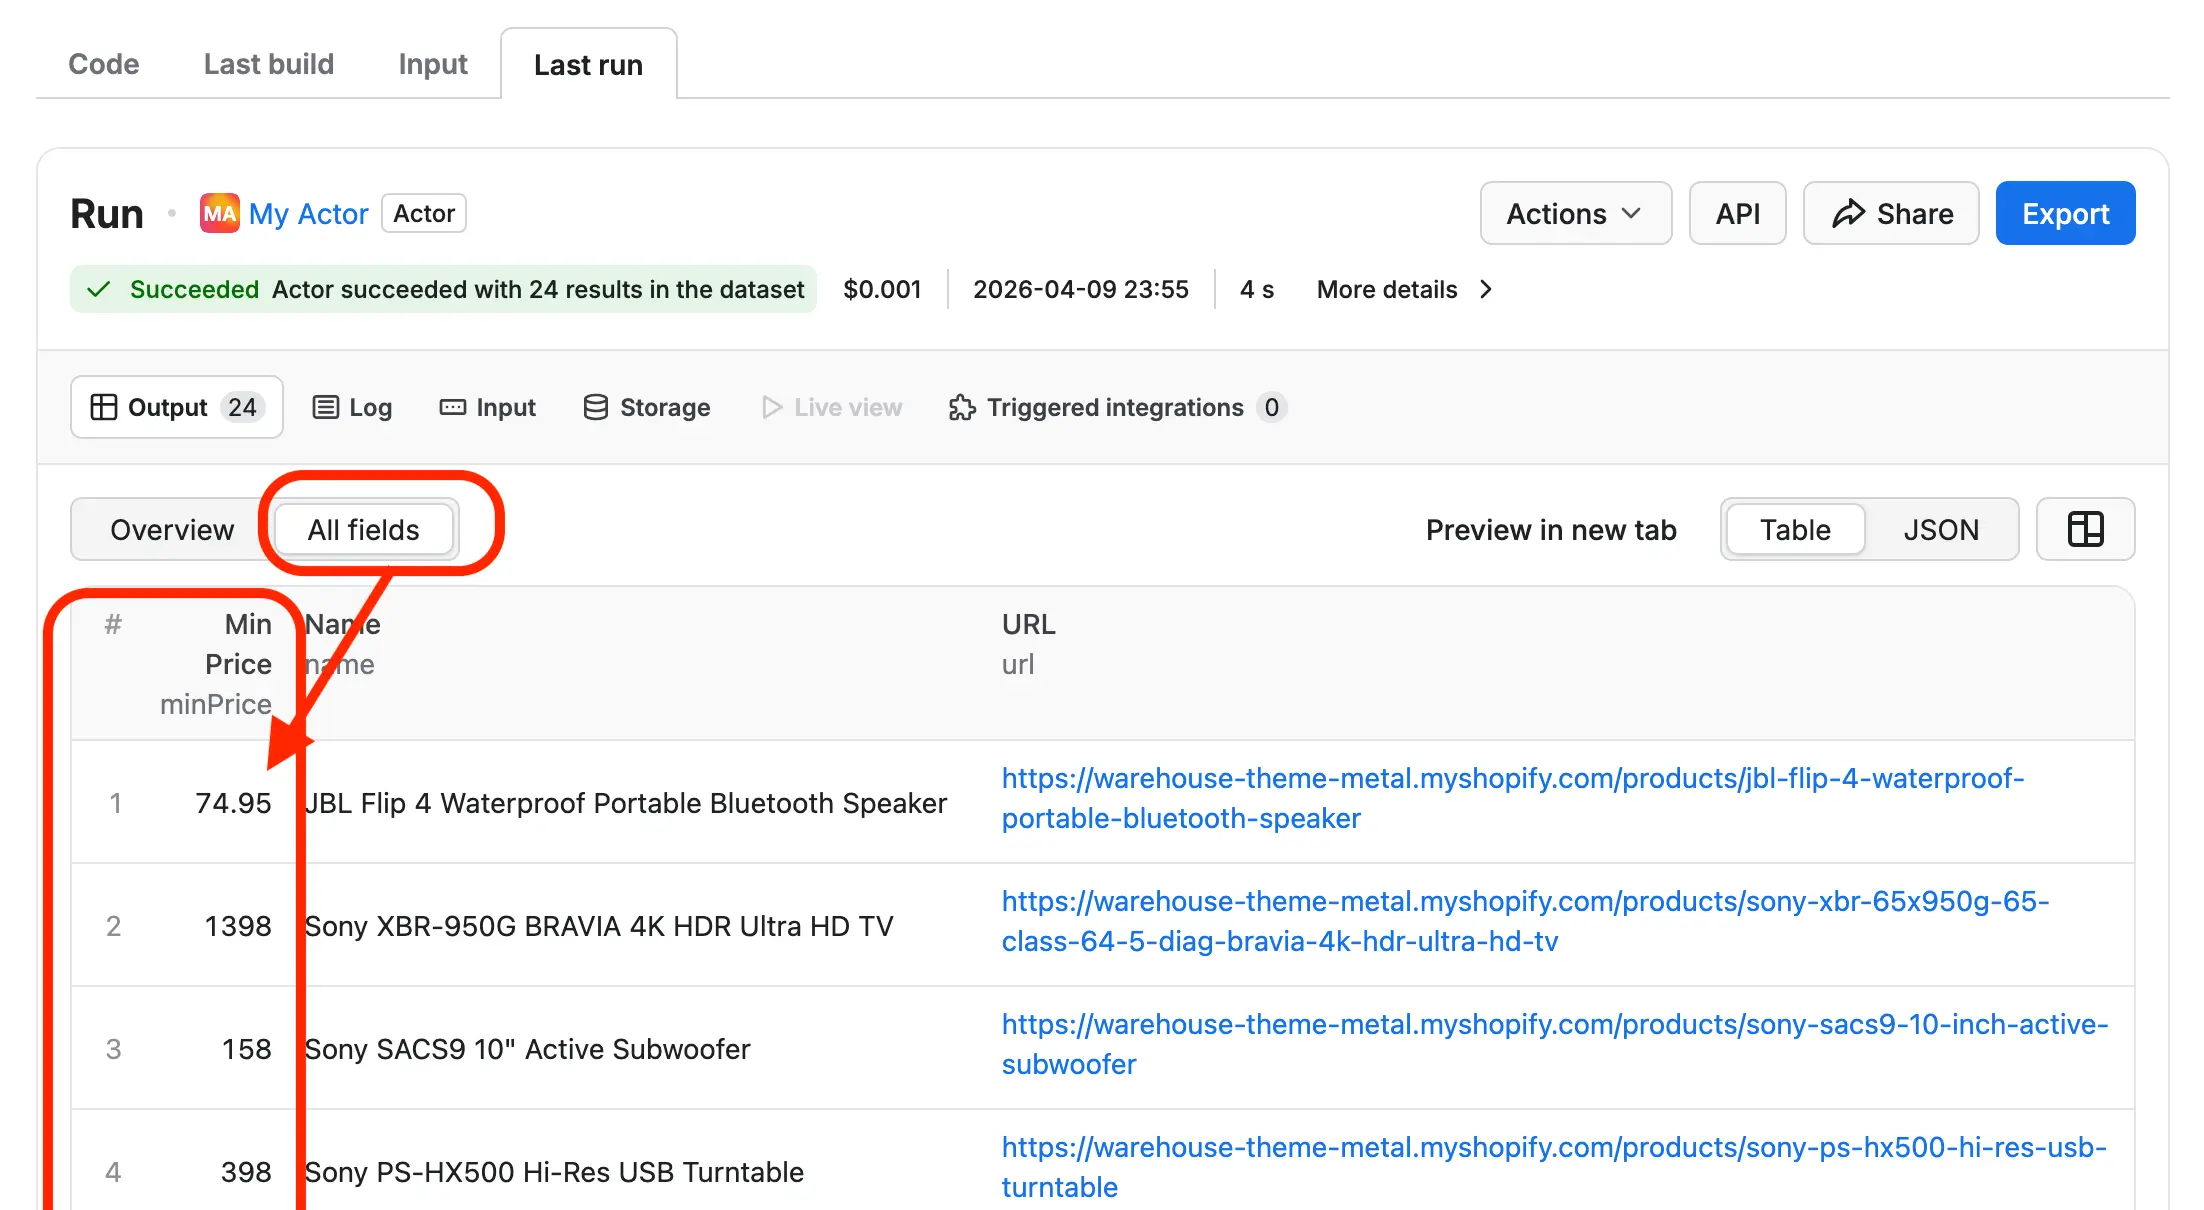
Task: Click the Sony SACS9 10" Active Subwoofer name
Action: click(x=527, y=1049)
